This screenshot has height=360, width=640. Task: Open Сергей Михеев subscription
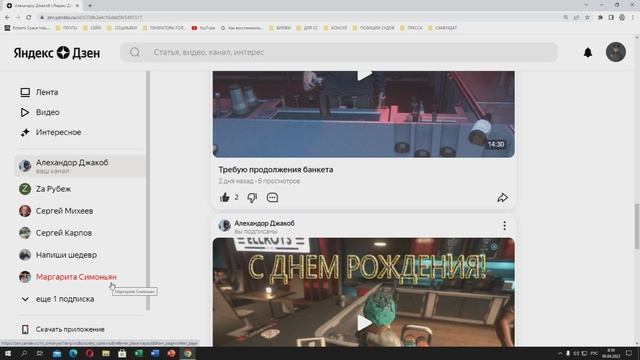pos(56,211)
